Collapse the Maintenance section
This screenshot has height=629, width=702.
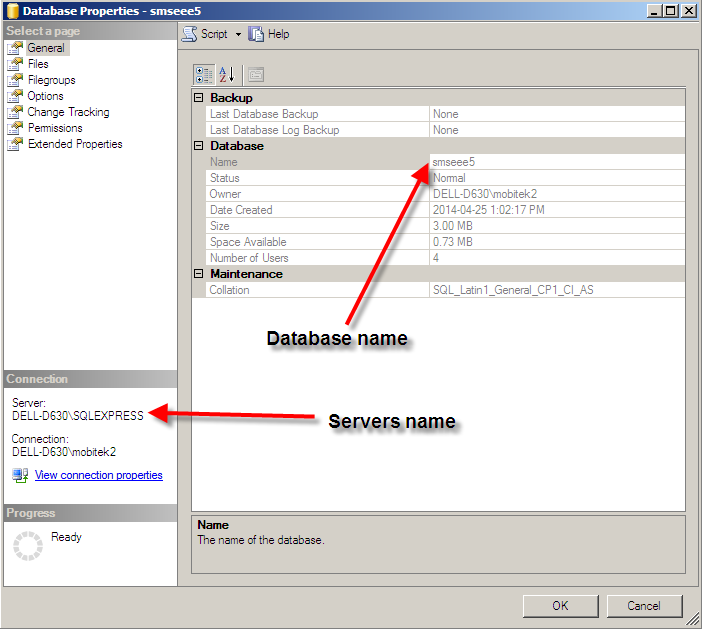[x=199, y=274]
